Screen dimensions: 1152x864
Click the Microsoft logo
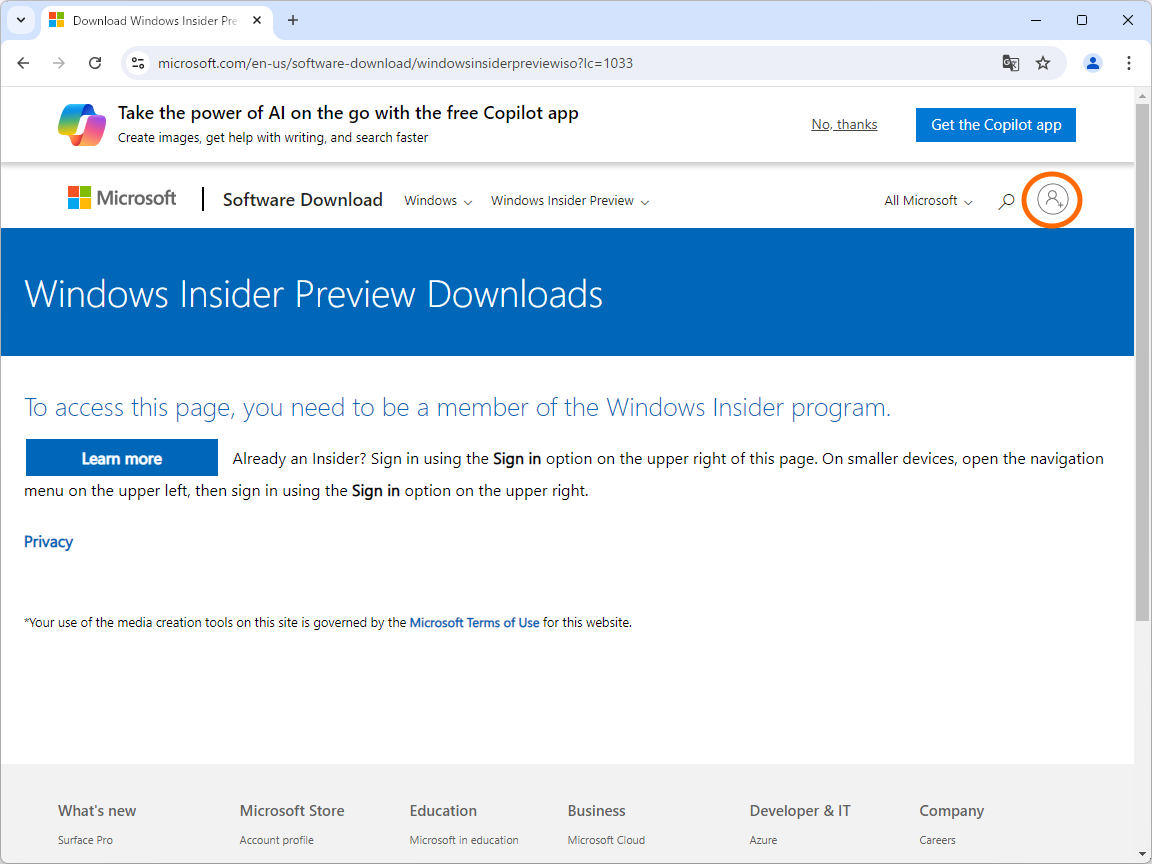tap(121, 197)
